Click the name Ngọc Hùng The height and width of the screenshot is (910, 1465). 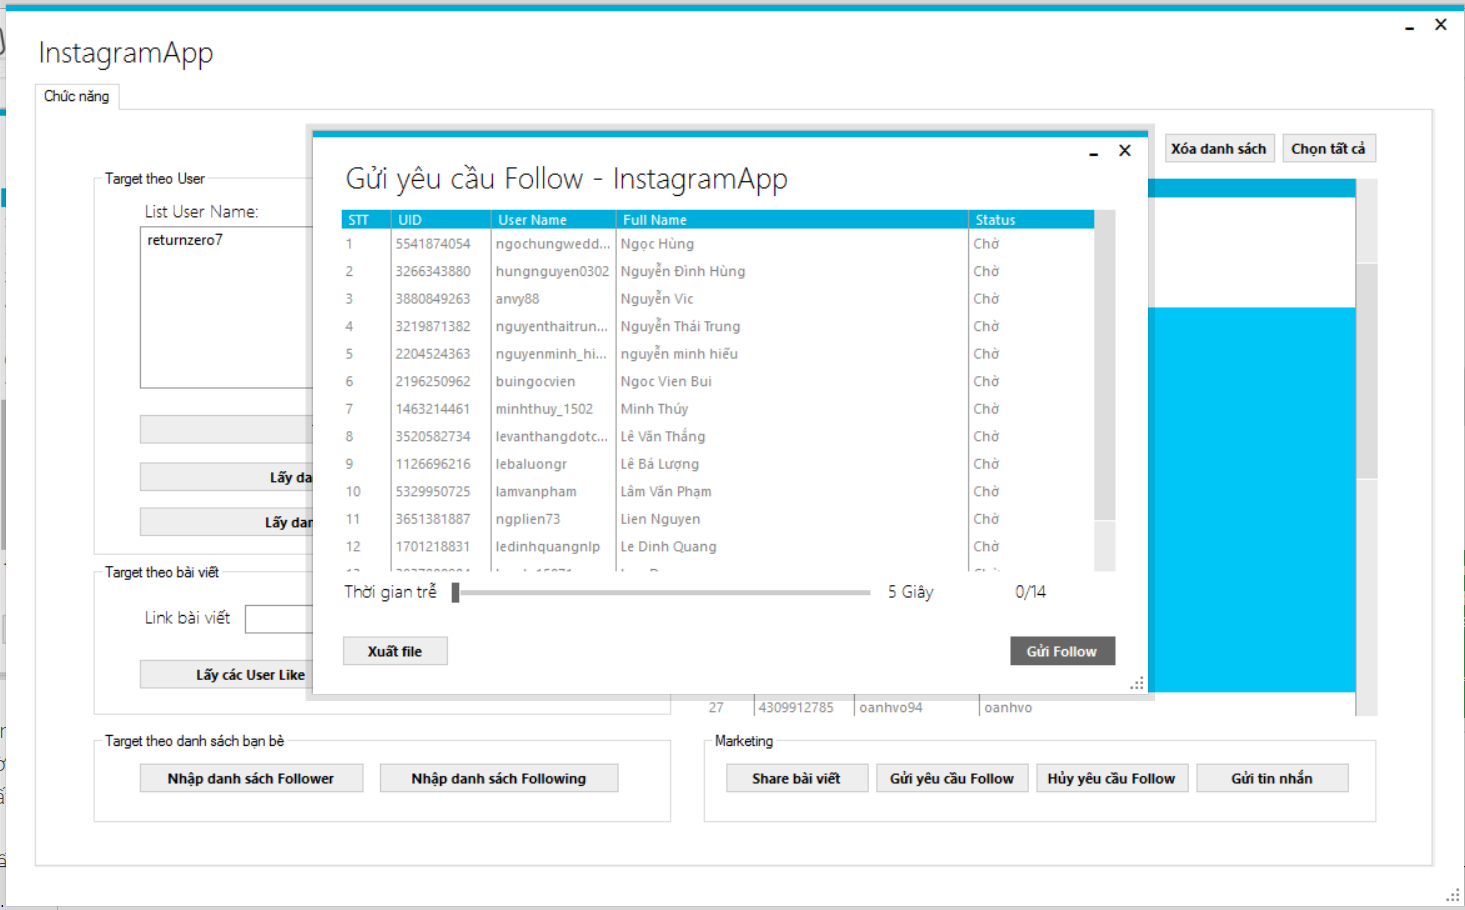[657, 244]
